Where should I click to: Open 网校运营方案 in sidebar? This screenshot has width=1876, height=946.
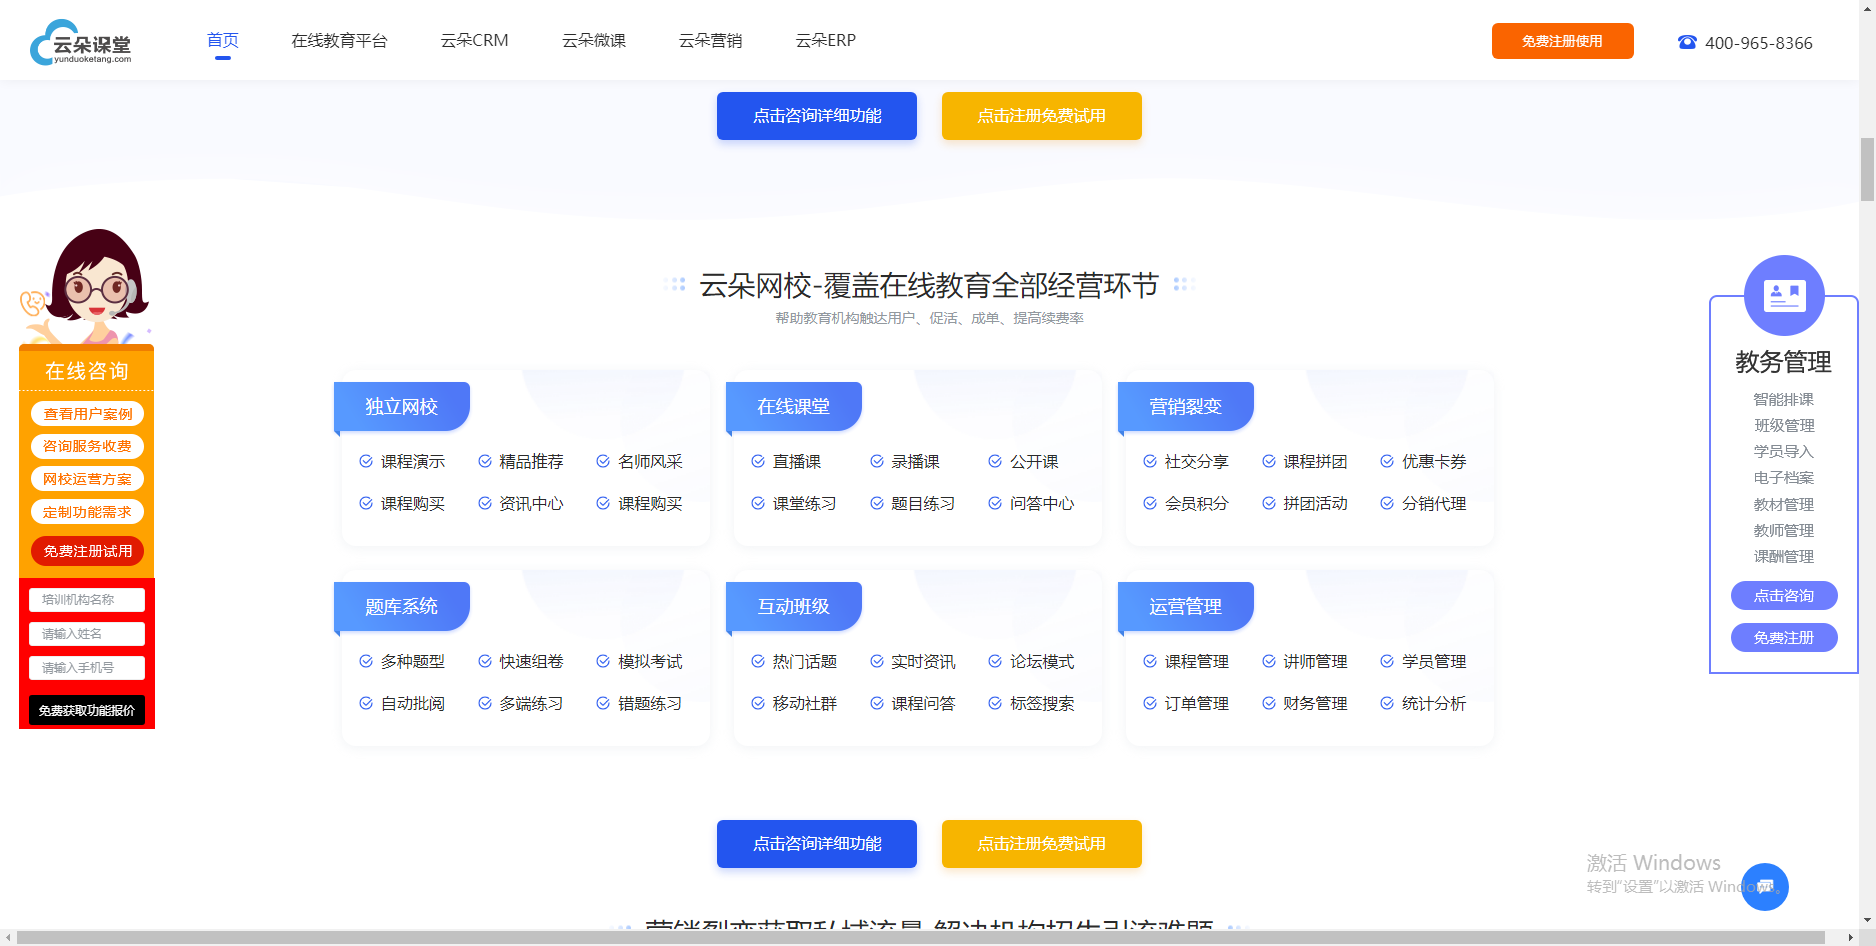[87, 479]
